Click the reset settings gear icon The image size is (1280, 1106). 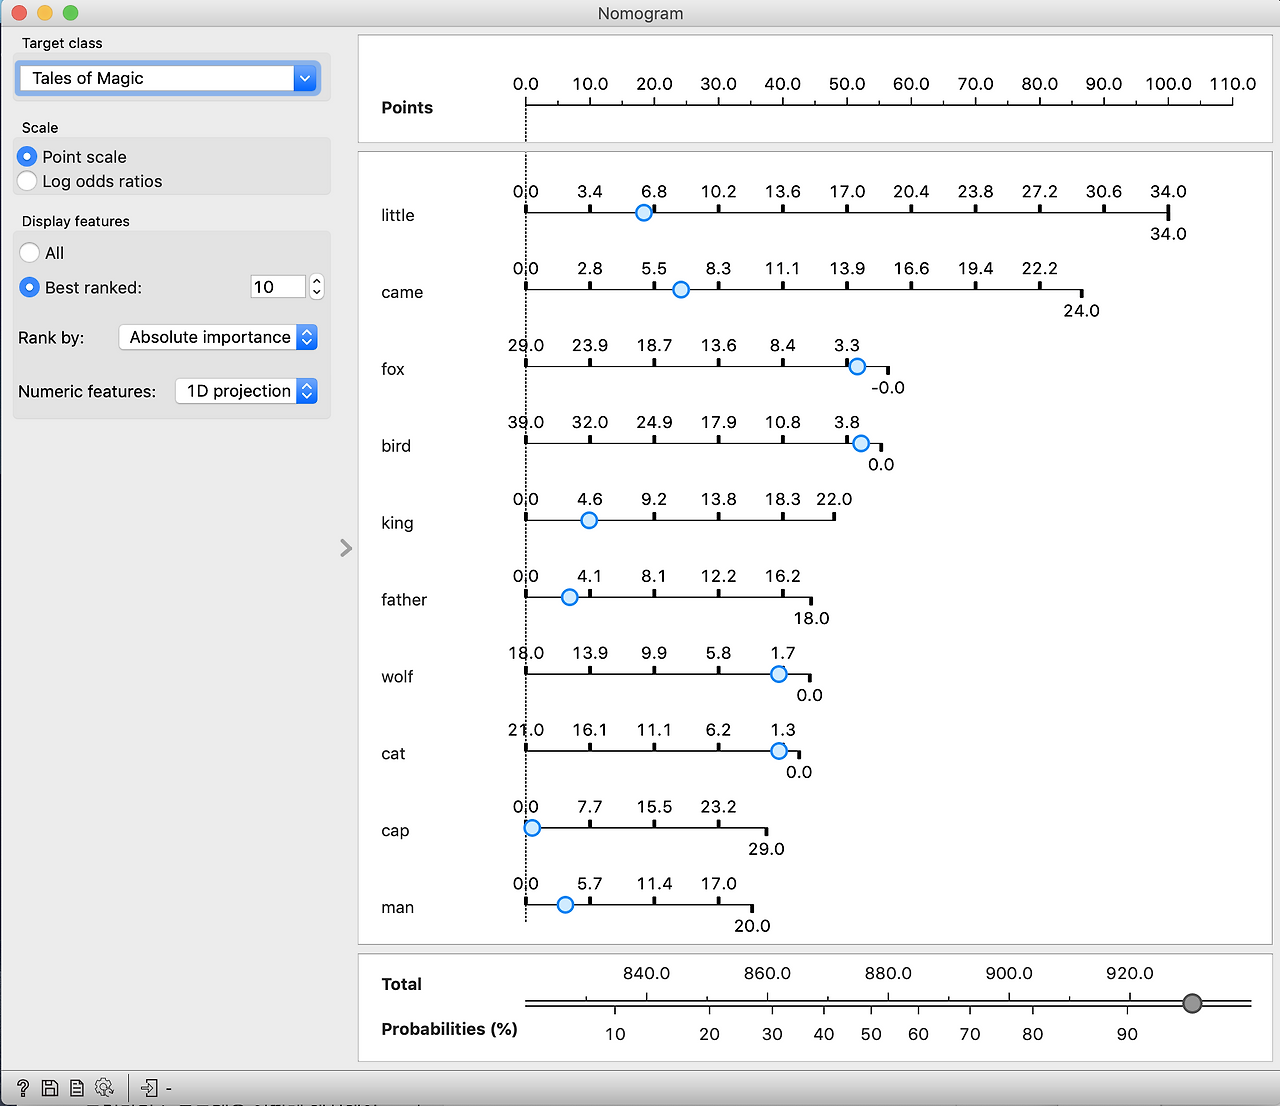tap(104, 1088)
